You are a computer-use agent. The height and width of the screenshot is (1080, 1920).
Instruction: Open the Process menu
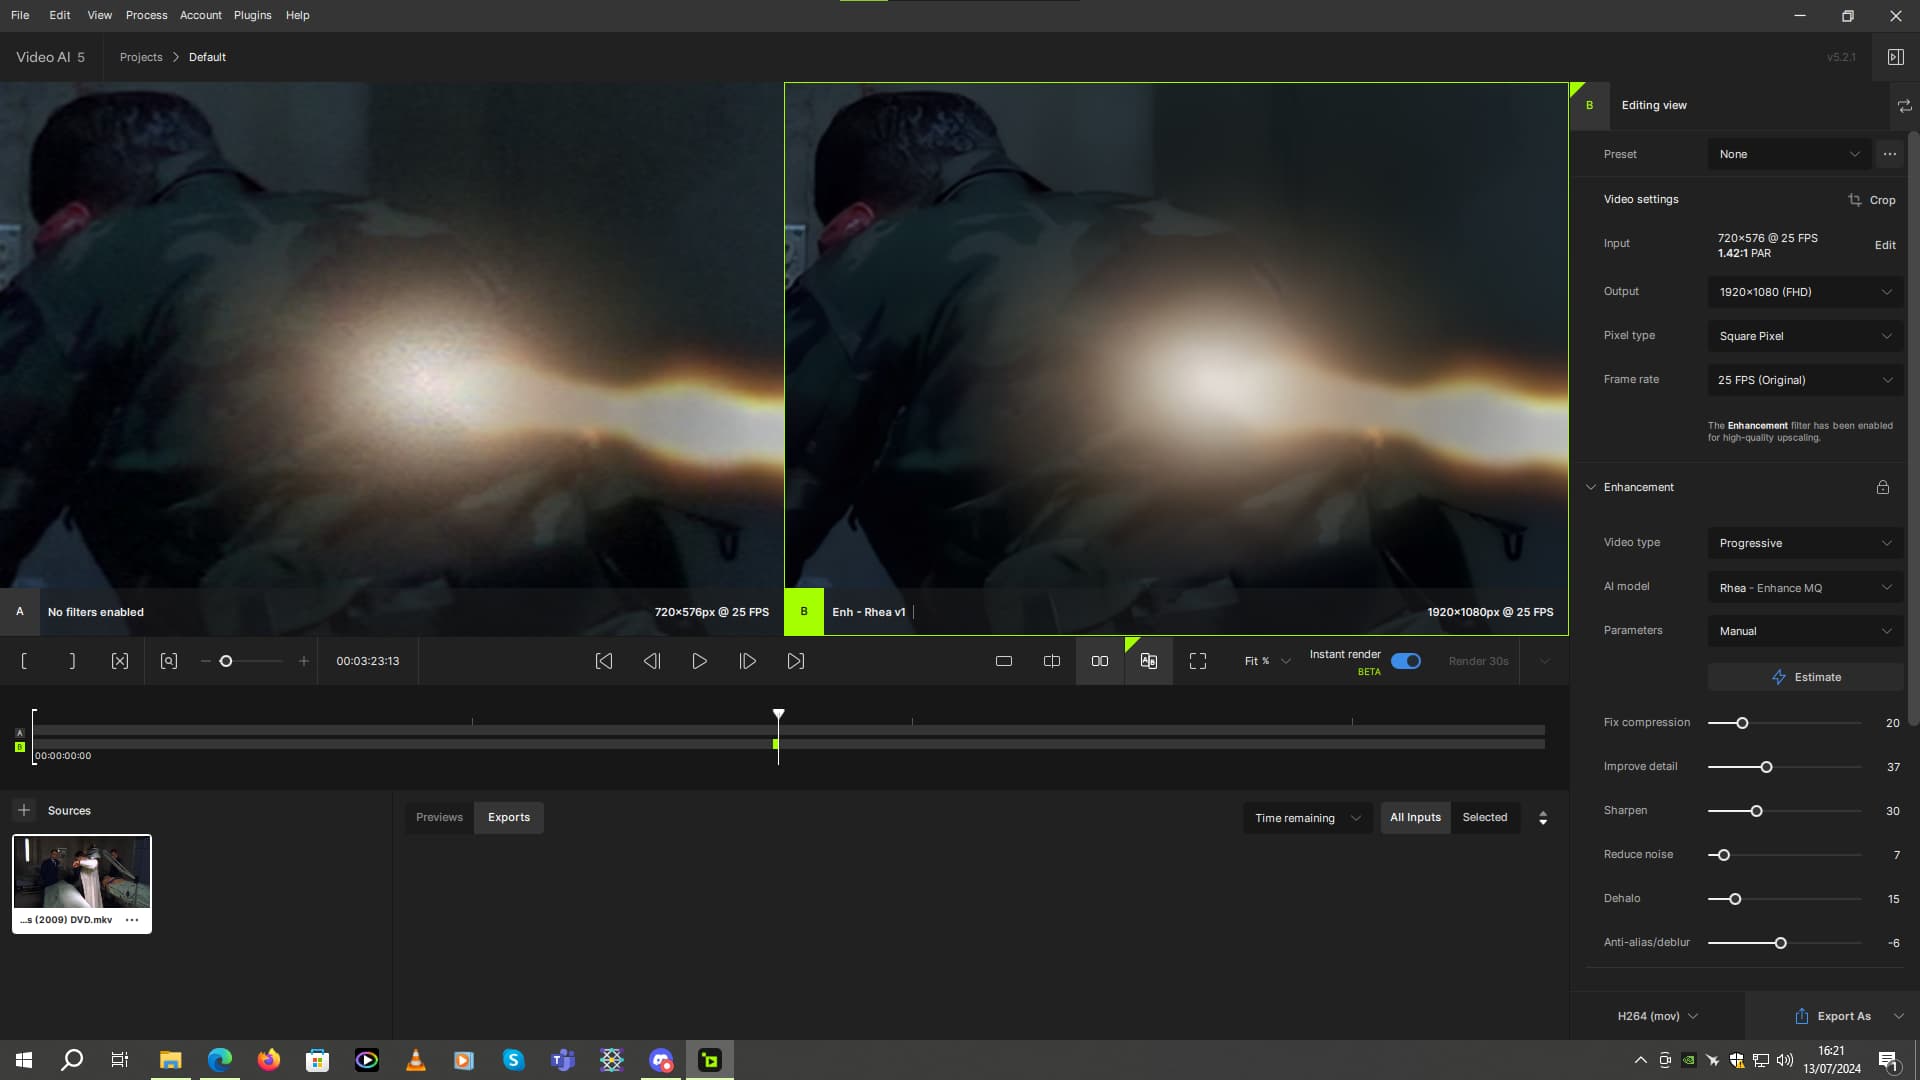[146, 15]
